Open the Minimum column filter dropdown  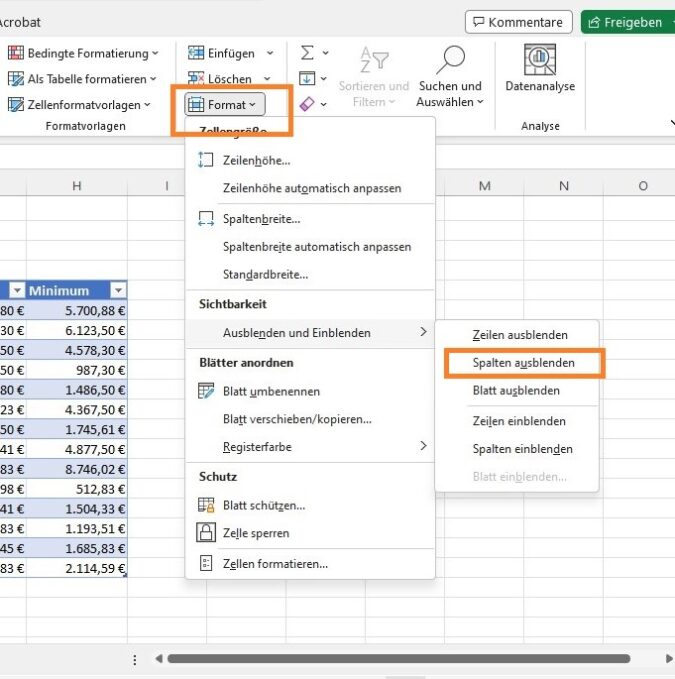pyautogui.click(x=118, y=290)
